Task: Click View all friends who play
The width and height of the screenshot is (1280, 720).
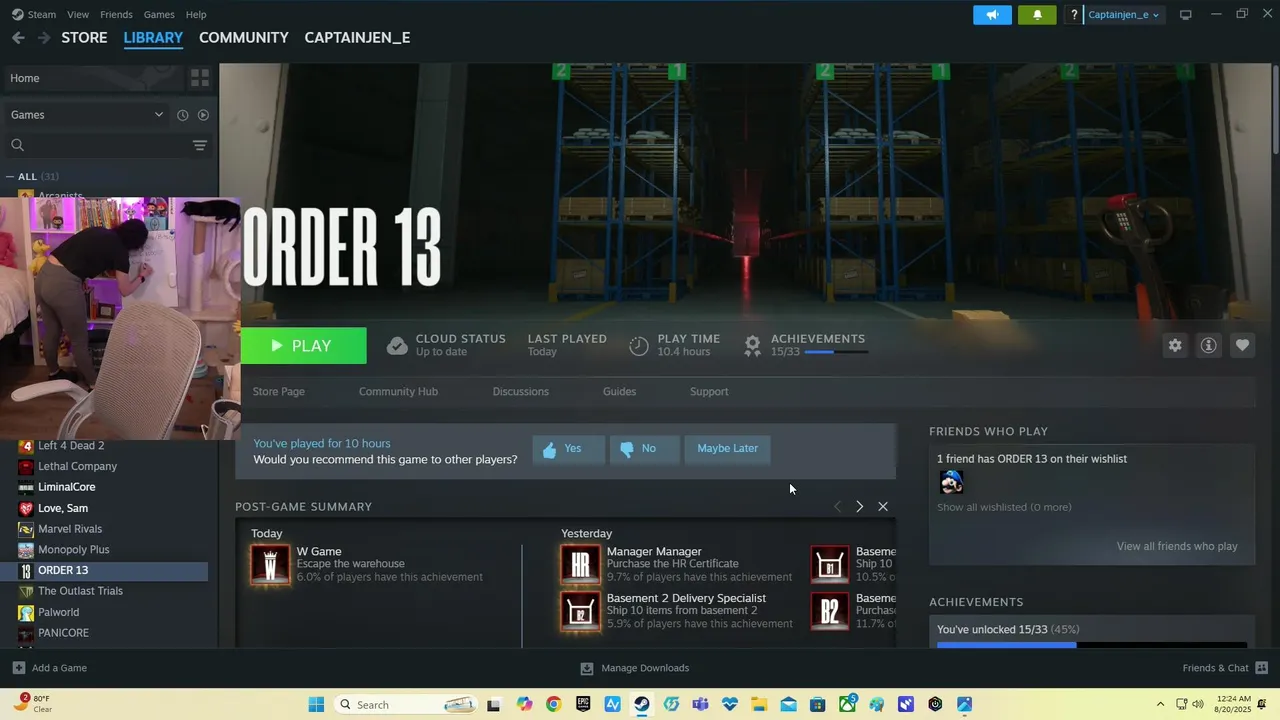Action: point(1177,547)
